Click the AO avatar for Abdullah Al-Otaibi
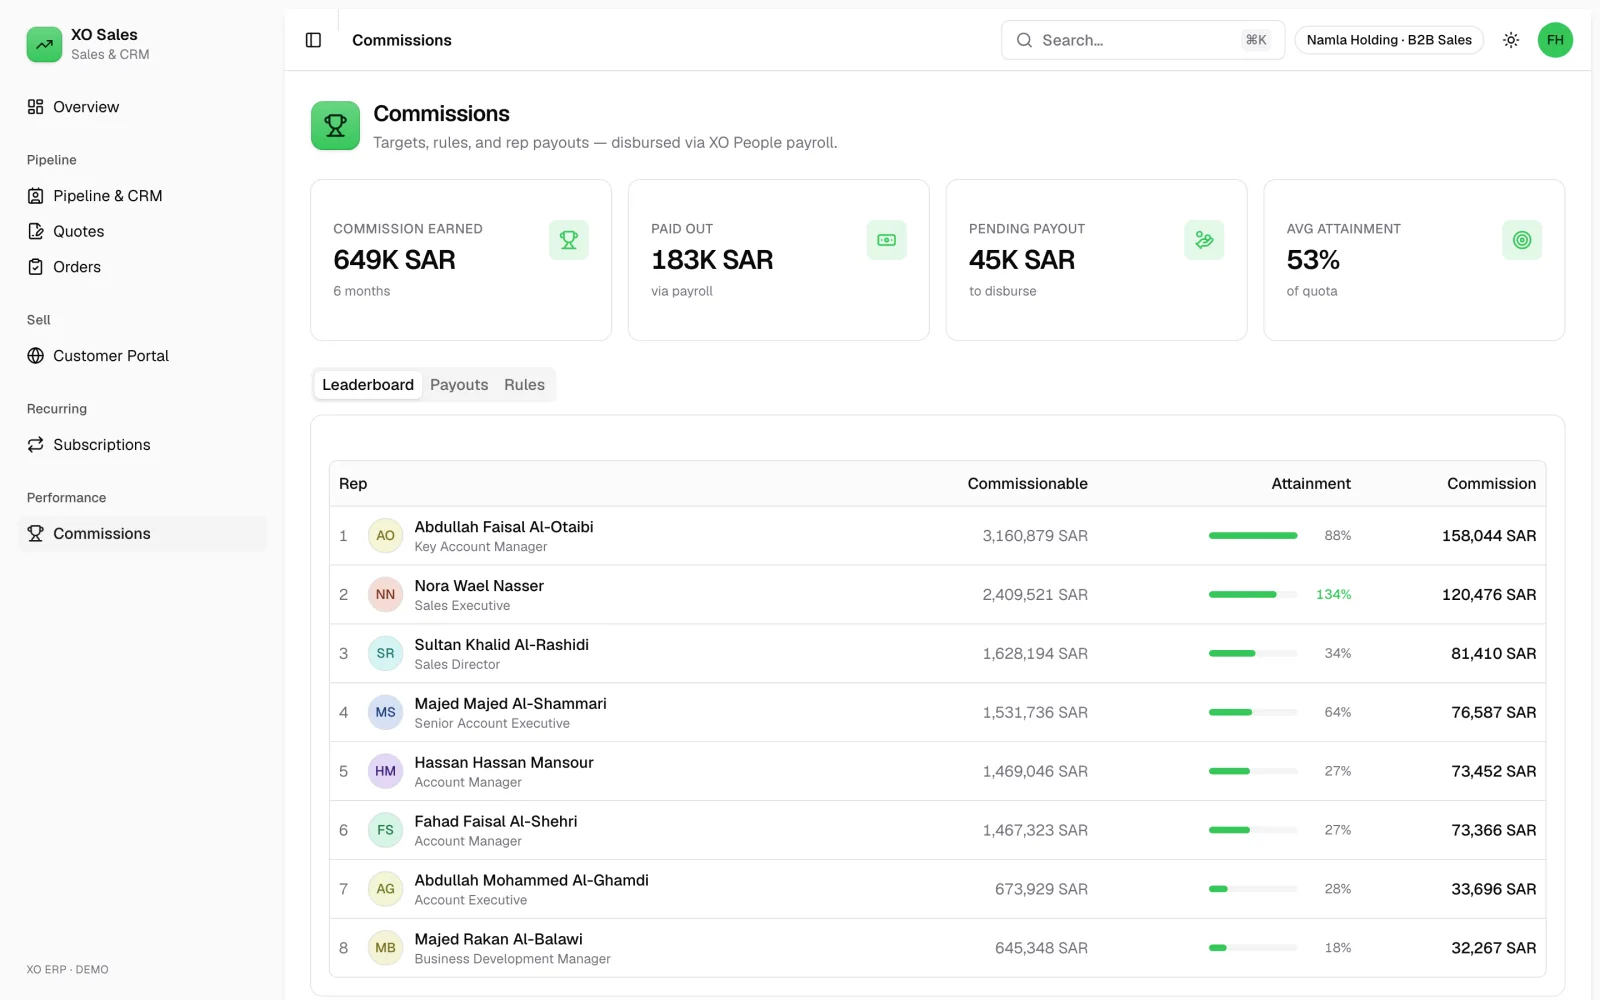 (x=386, y=536)
